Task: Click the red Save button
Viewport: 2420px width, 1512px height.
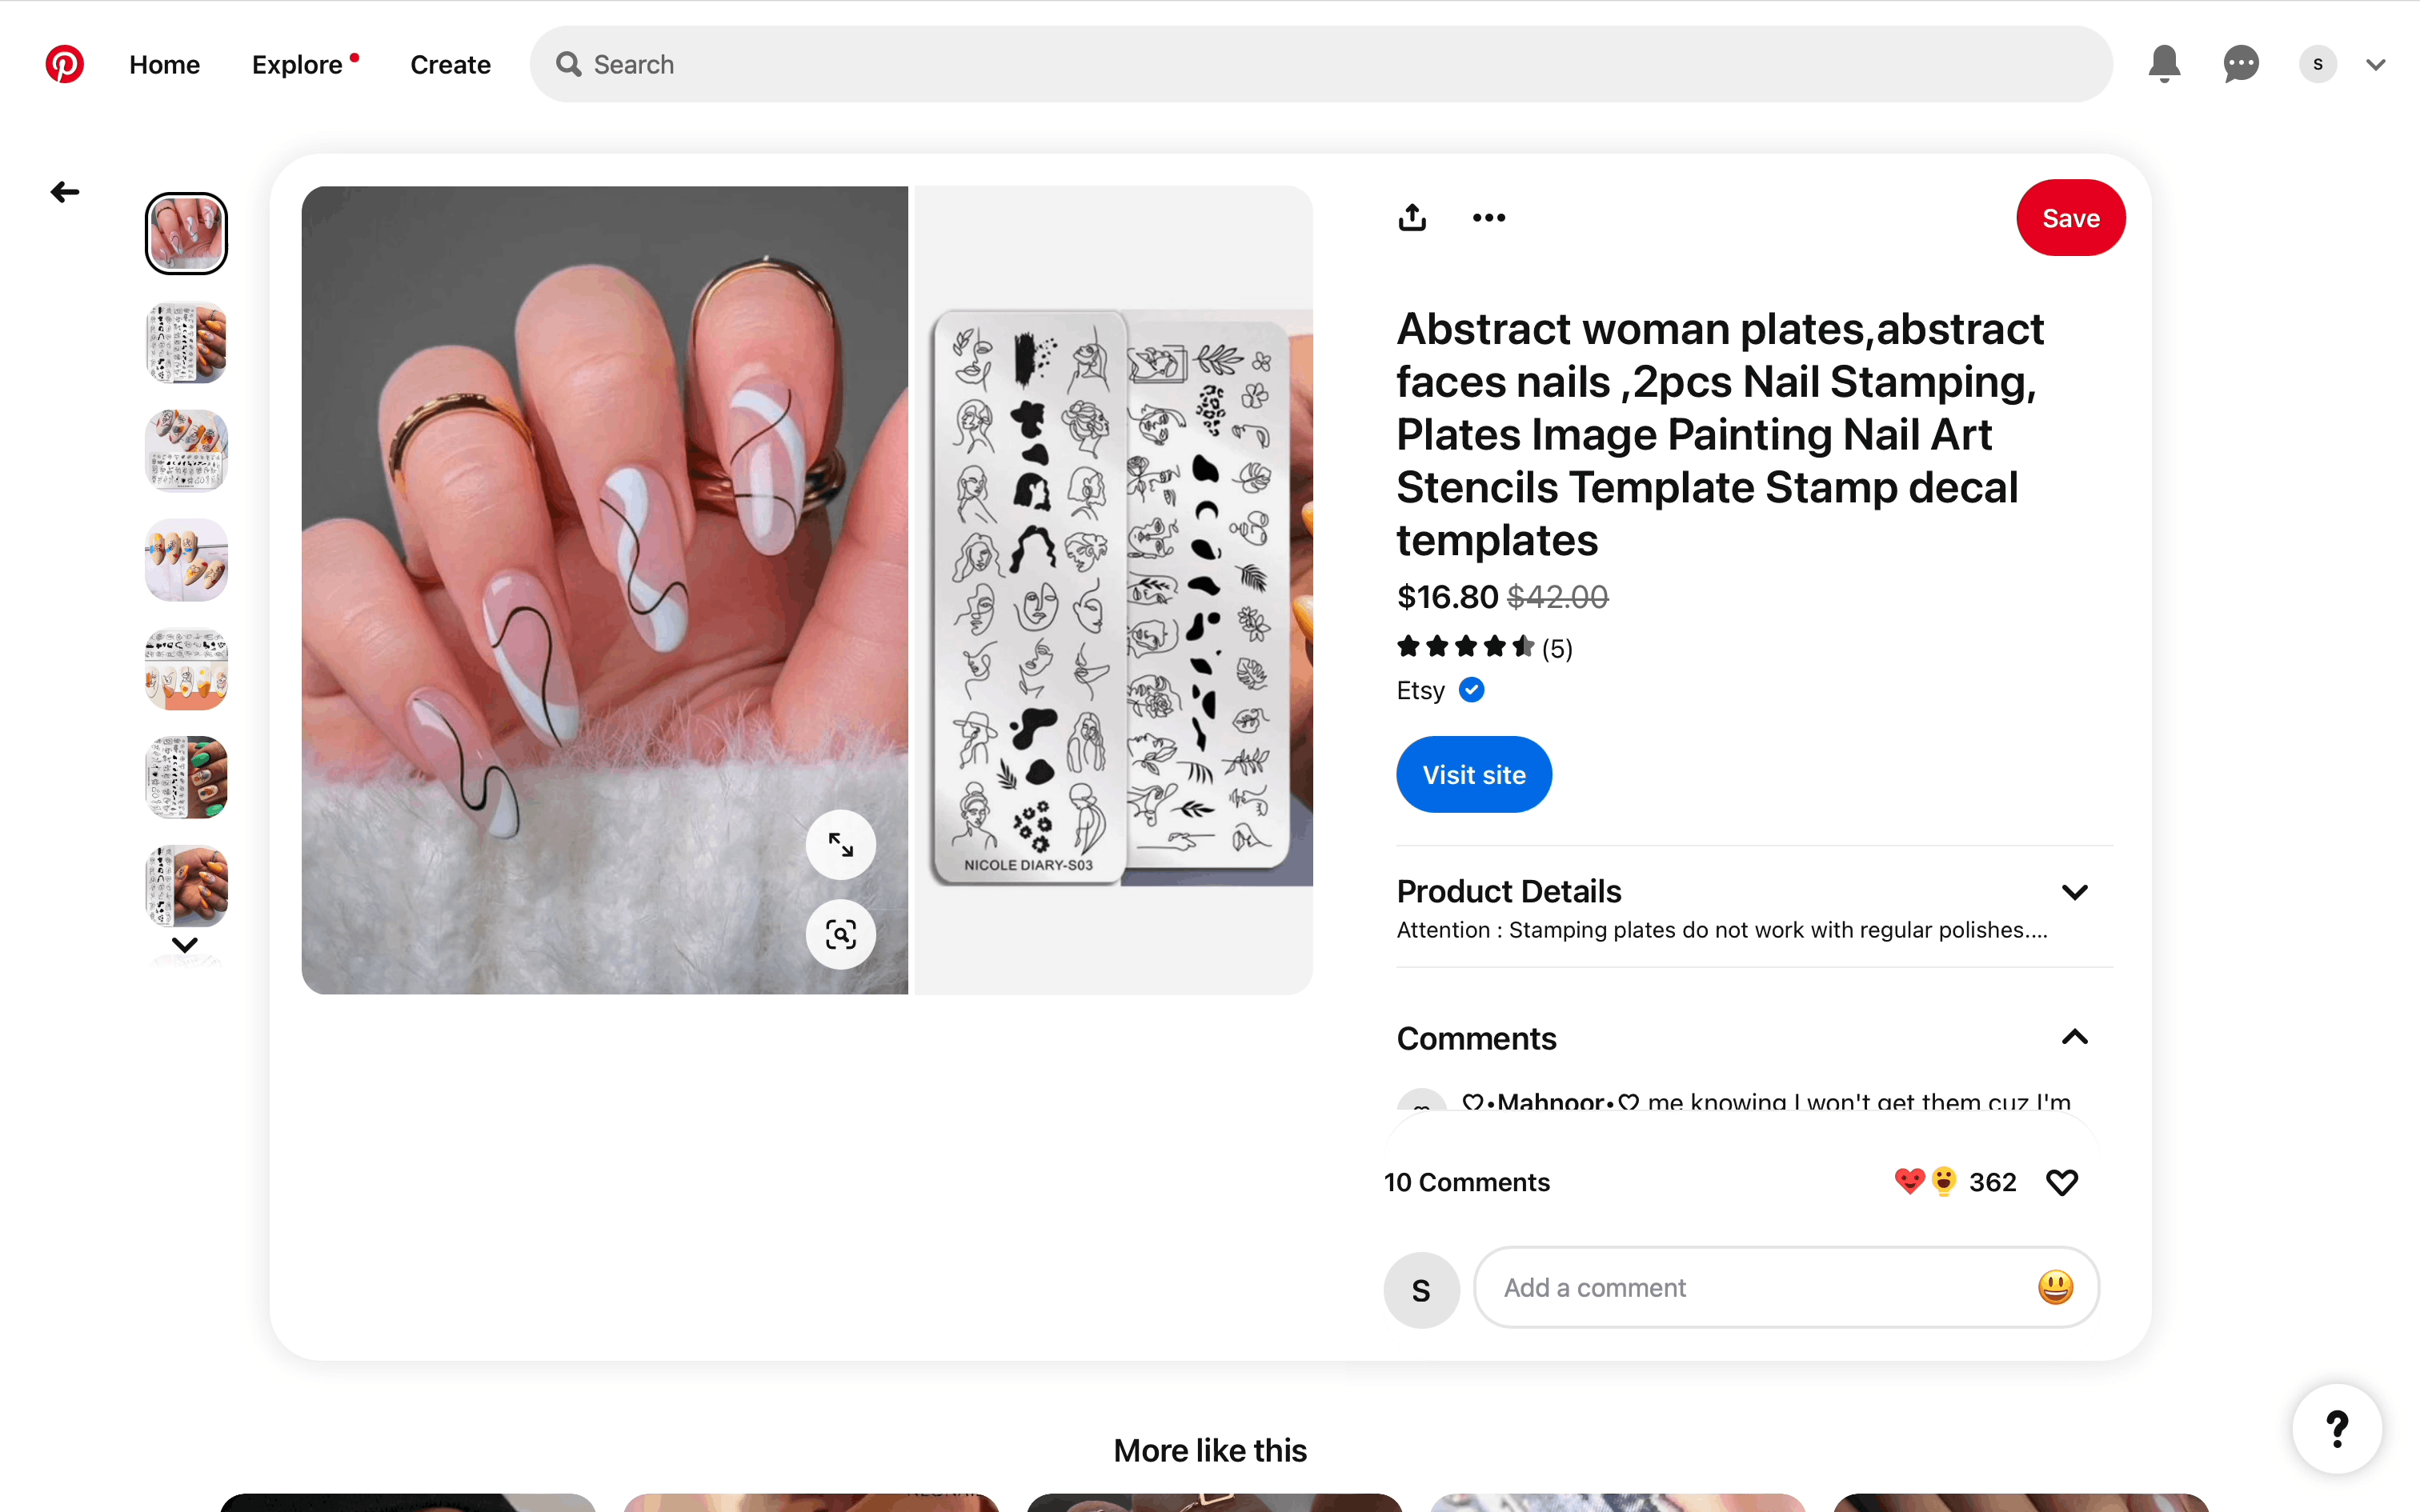Action: click(2070, 217)
